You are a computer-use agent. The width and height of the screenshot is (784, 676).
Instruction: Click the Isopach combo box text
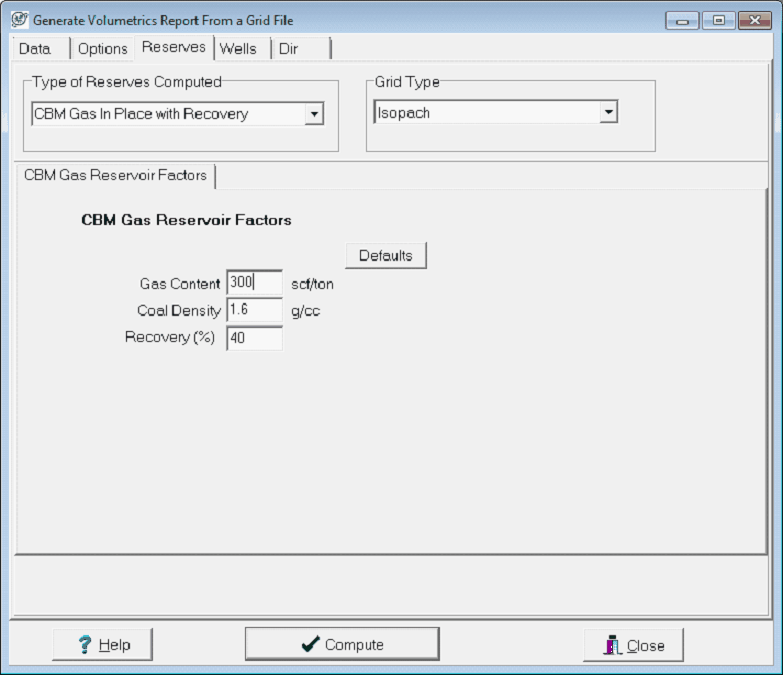(x=485, y=113)
